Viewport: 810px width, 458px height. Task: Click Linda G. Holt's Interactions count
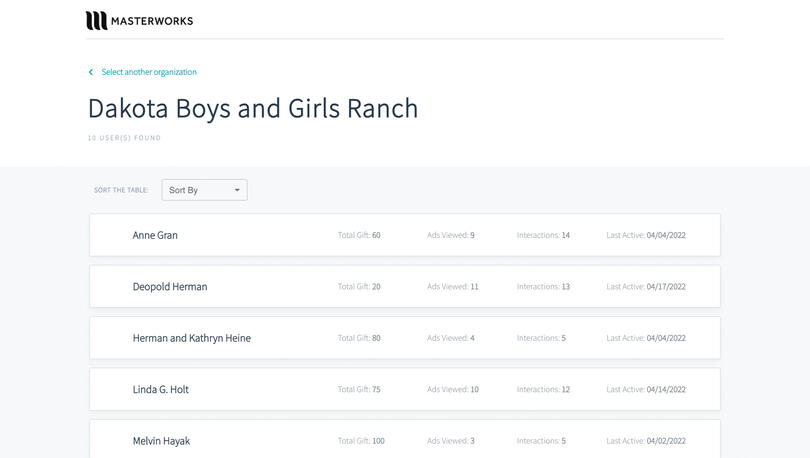(565, 390)
